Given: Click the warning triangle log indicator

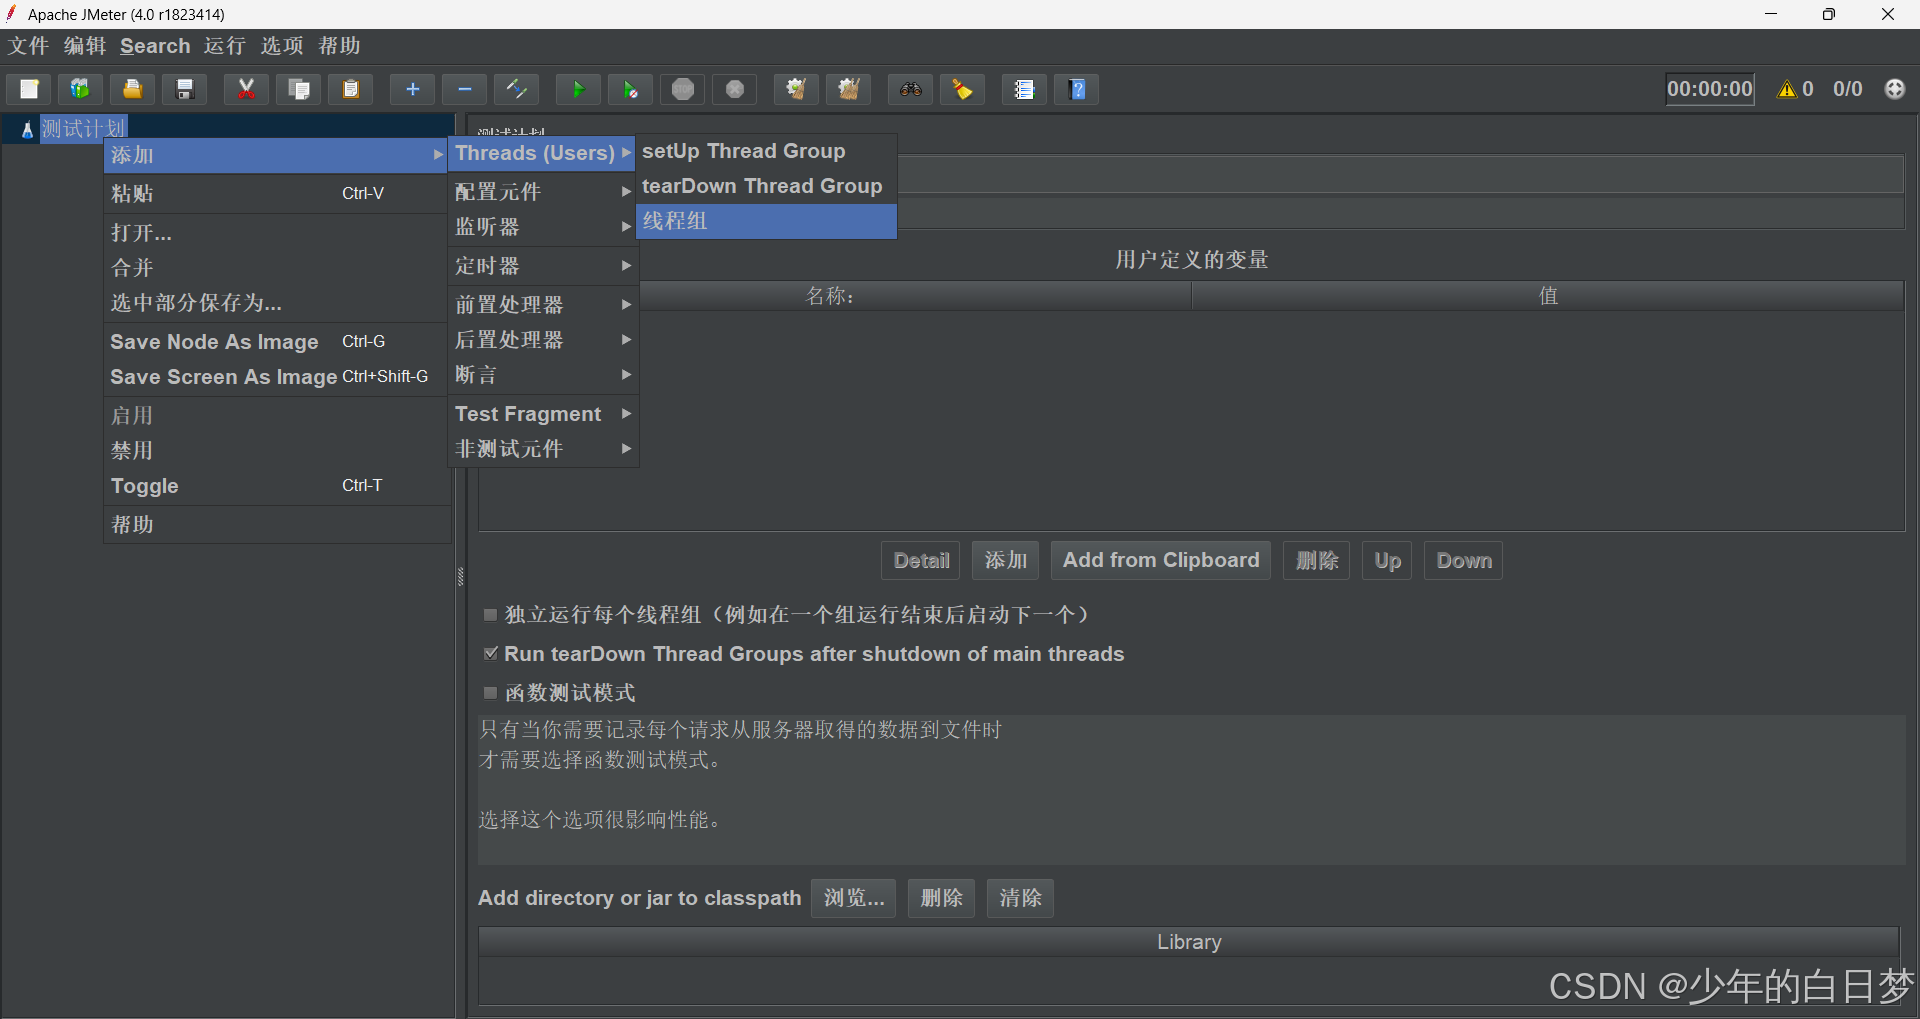Looking at the screenshot, I should 1787,89.
